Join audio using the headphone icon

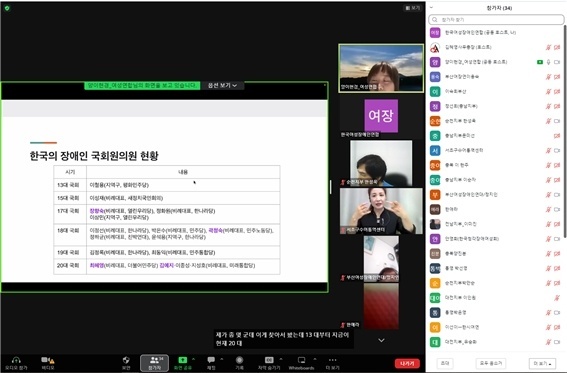(16, 363)
